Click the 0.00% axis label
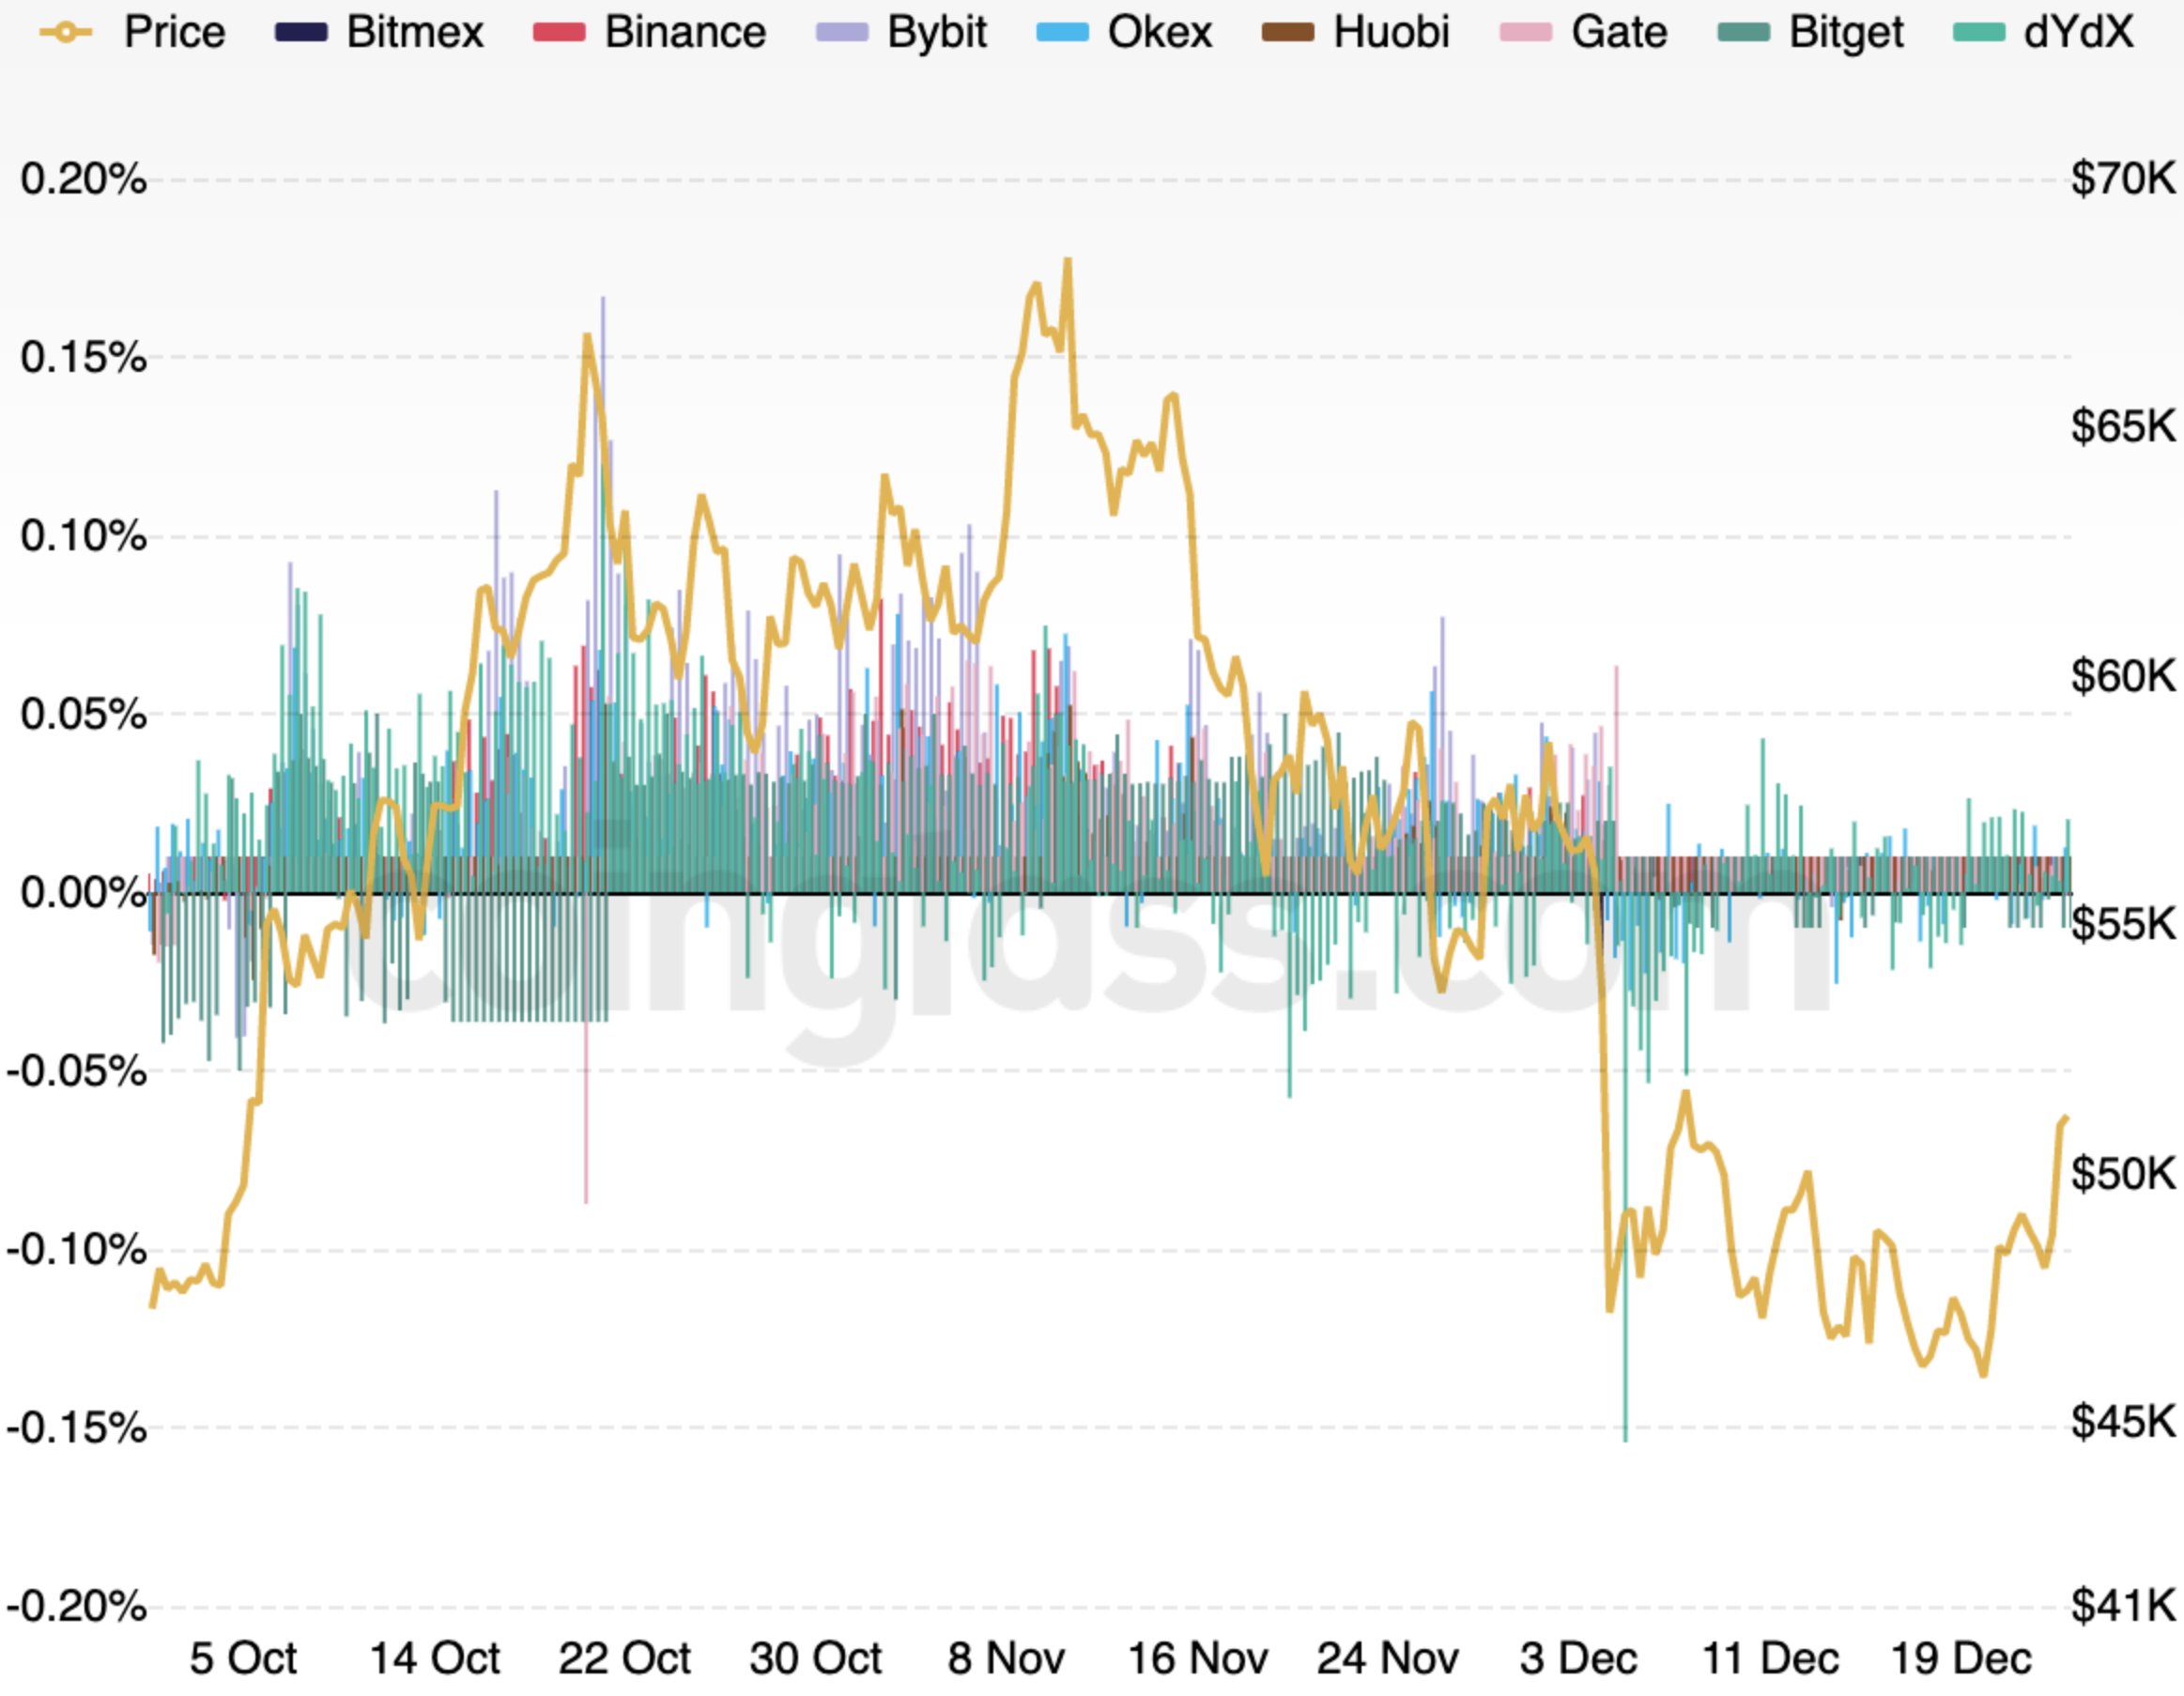2184x1696 pixels. [83, 893]
